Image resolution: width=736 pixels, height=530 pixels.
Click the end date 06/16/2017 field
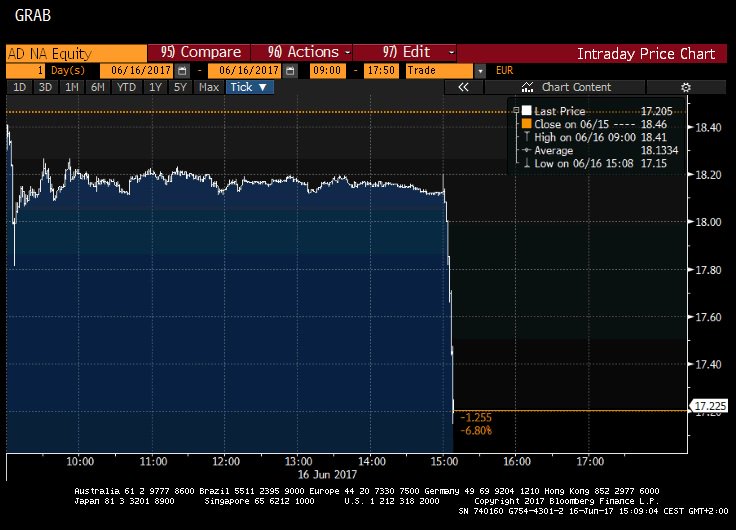[x=245, y=71]
